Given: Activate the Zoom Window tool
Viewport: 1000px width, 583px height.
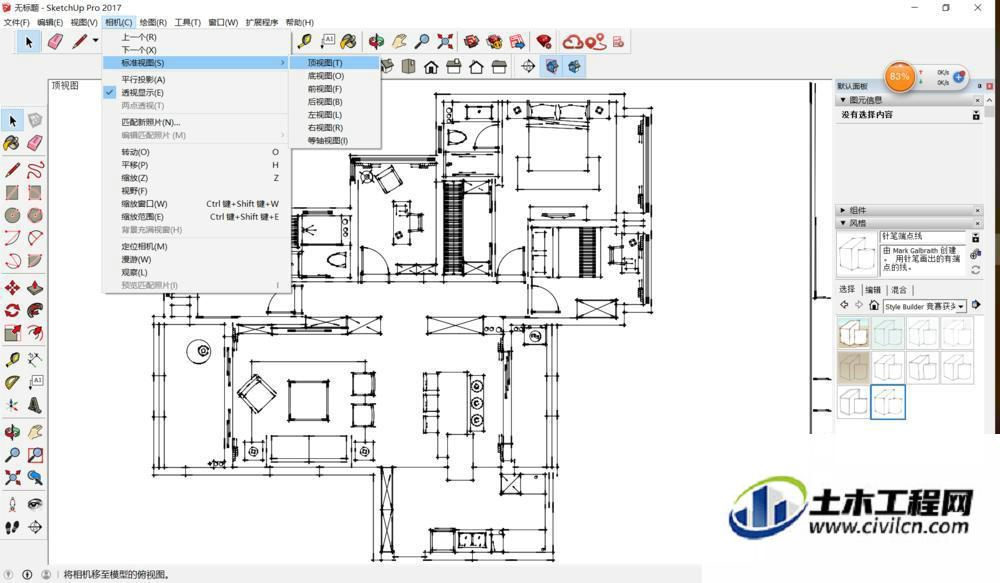Looking at the screenshot, I should 35,455.
